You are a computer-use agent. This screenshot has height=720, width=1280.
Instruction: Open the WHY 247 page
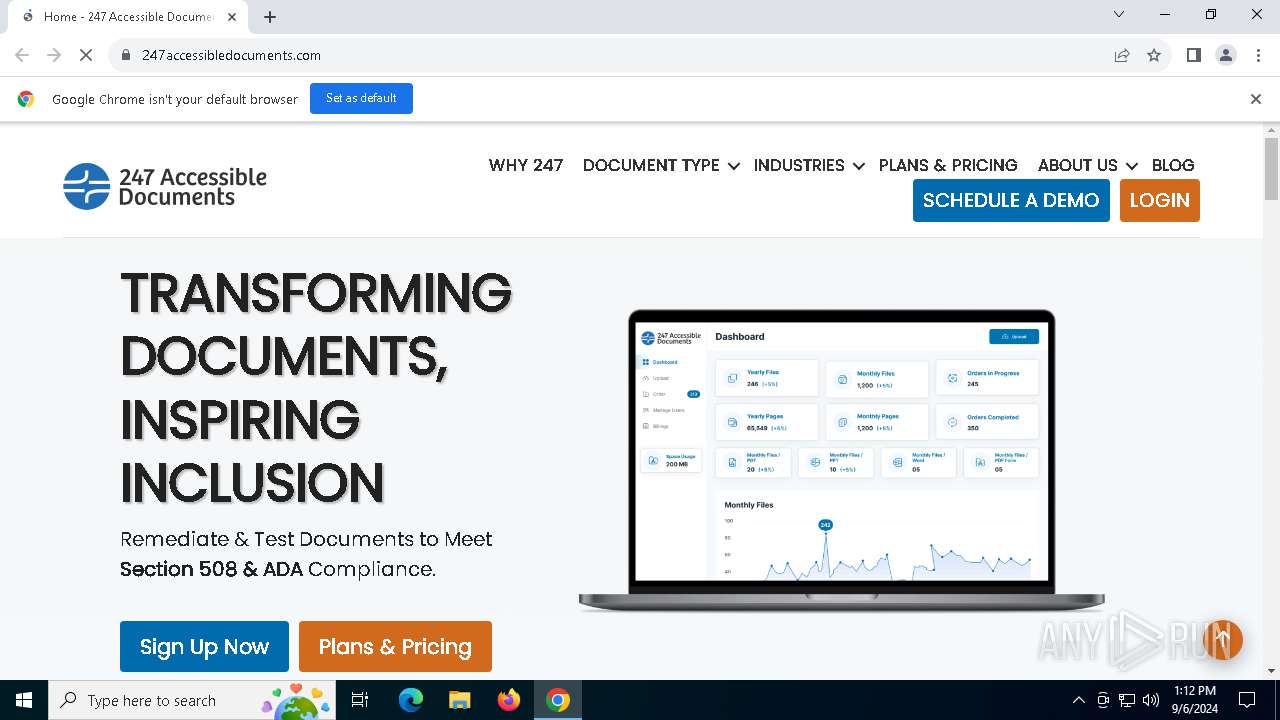[x=526, y=165]
